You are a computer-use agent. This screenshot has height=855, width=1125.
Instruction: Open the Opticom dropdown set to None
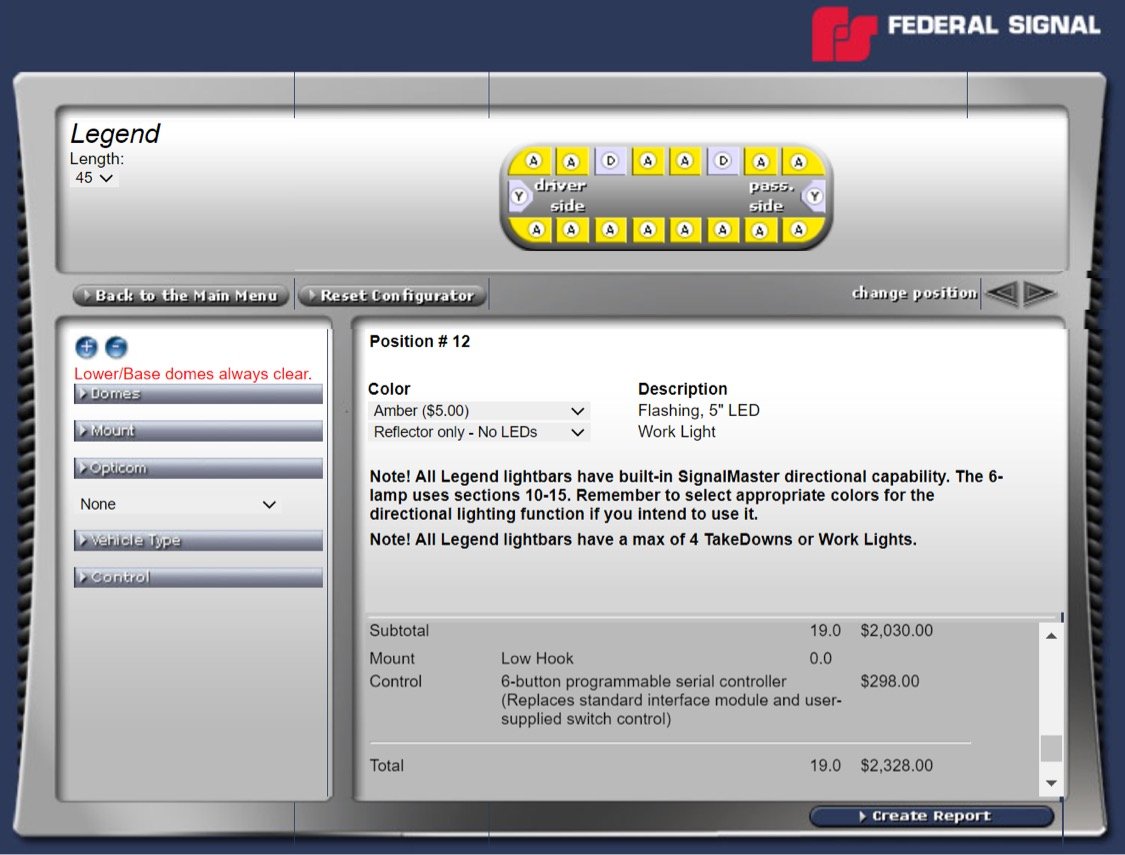[178, 504]
